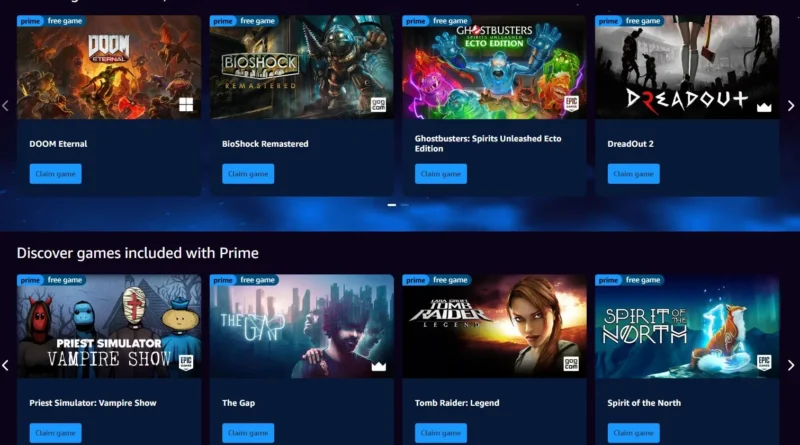Click the crown icon on DreadOut 2
The image size is (800, 445).
pyautogui.click(x=764, y=107)
